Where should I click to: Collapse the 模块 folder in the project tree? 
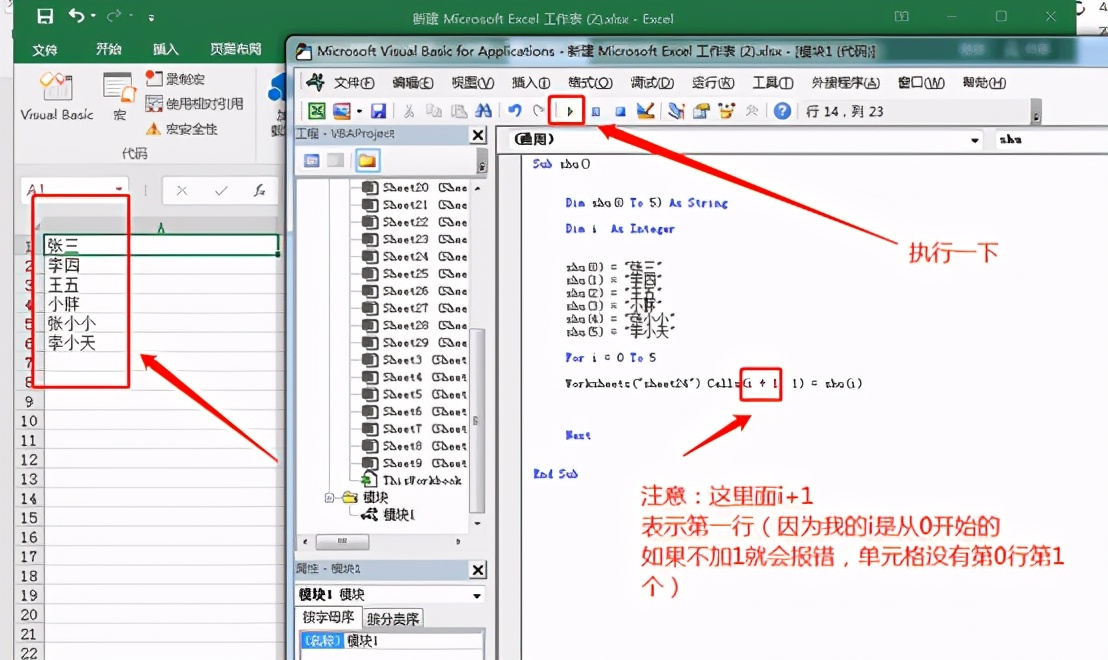point(329,497)
